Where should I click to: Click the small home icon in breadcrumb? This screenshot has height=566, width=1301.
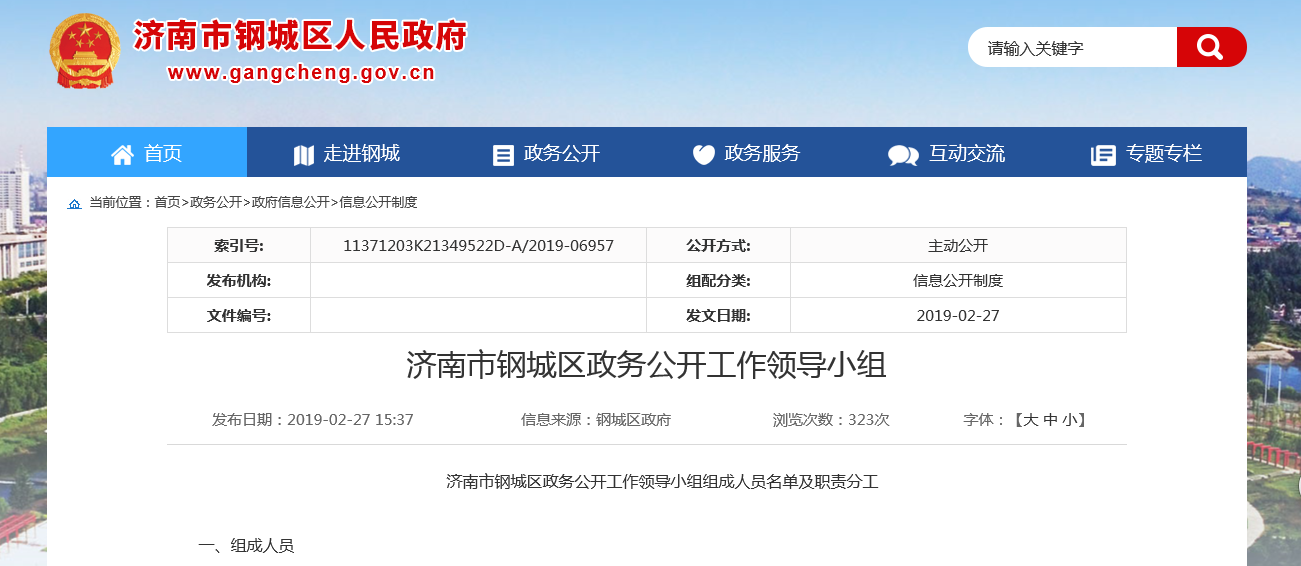coord(74,203)
